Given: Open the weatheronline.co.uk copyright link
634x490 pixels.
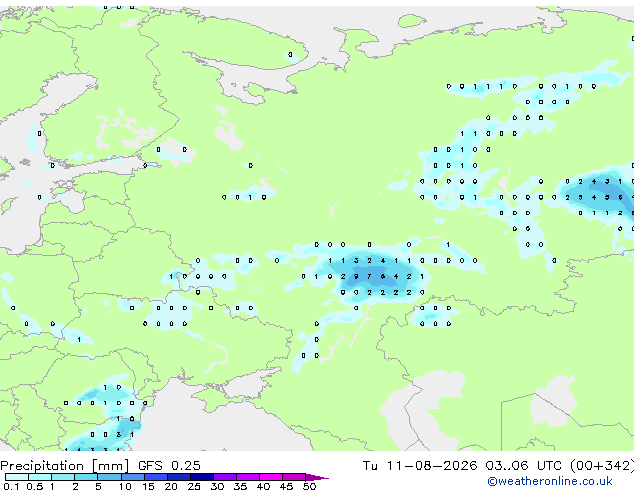Looking at the screenshot, I should [x=549, y=481].
